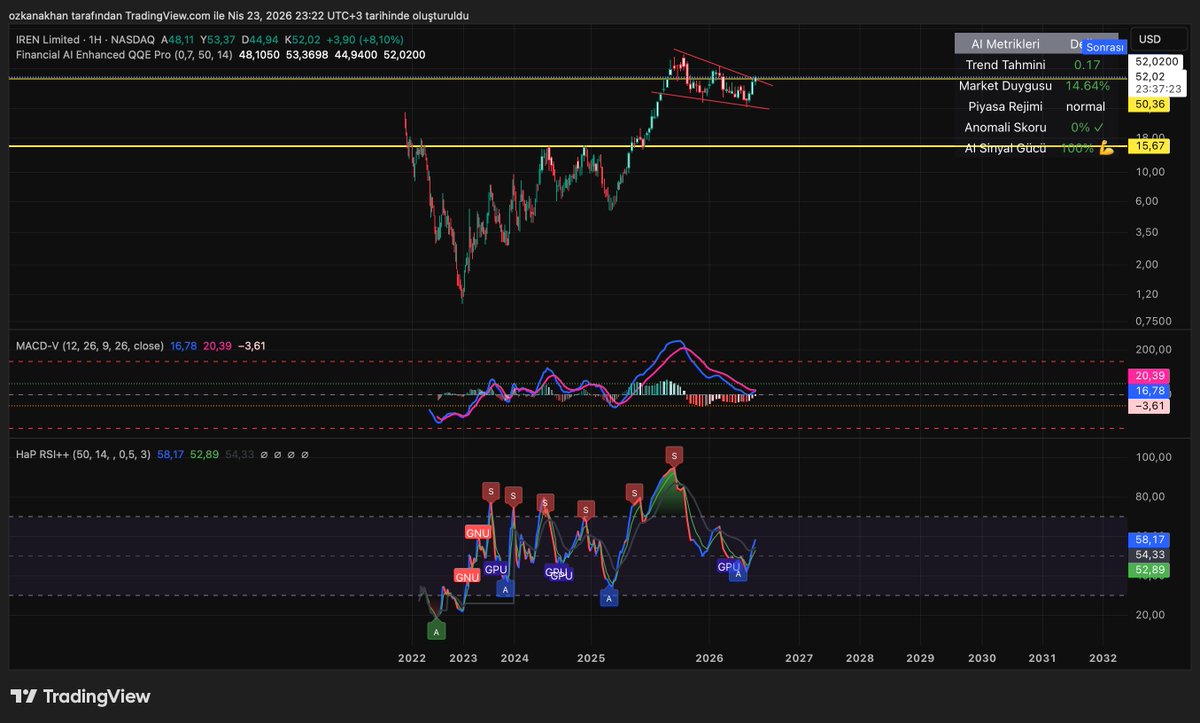Click the 14.64% sentiment value

coord(1086,86)
